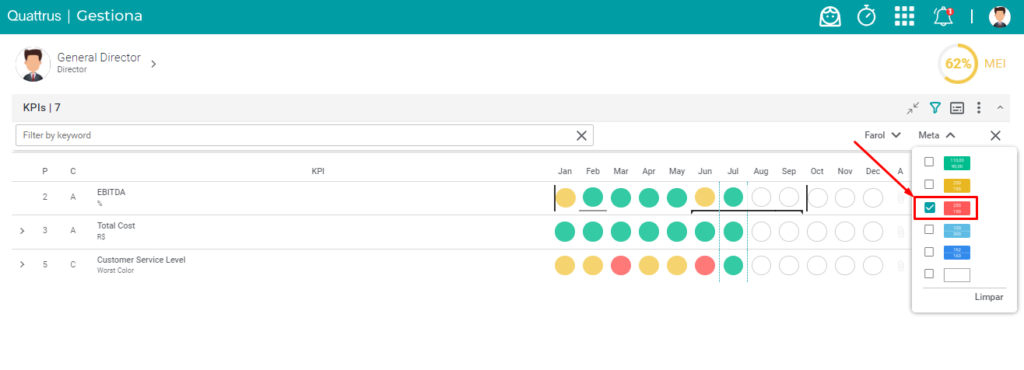Click Total Cost July green status circle
This screenshot has width=1024, height=370.
733,231
